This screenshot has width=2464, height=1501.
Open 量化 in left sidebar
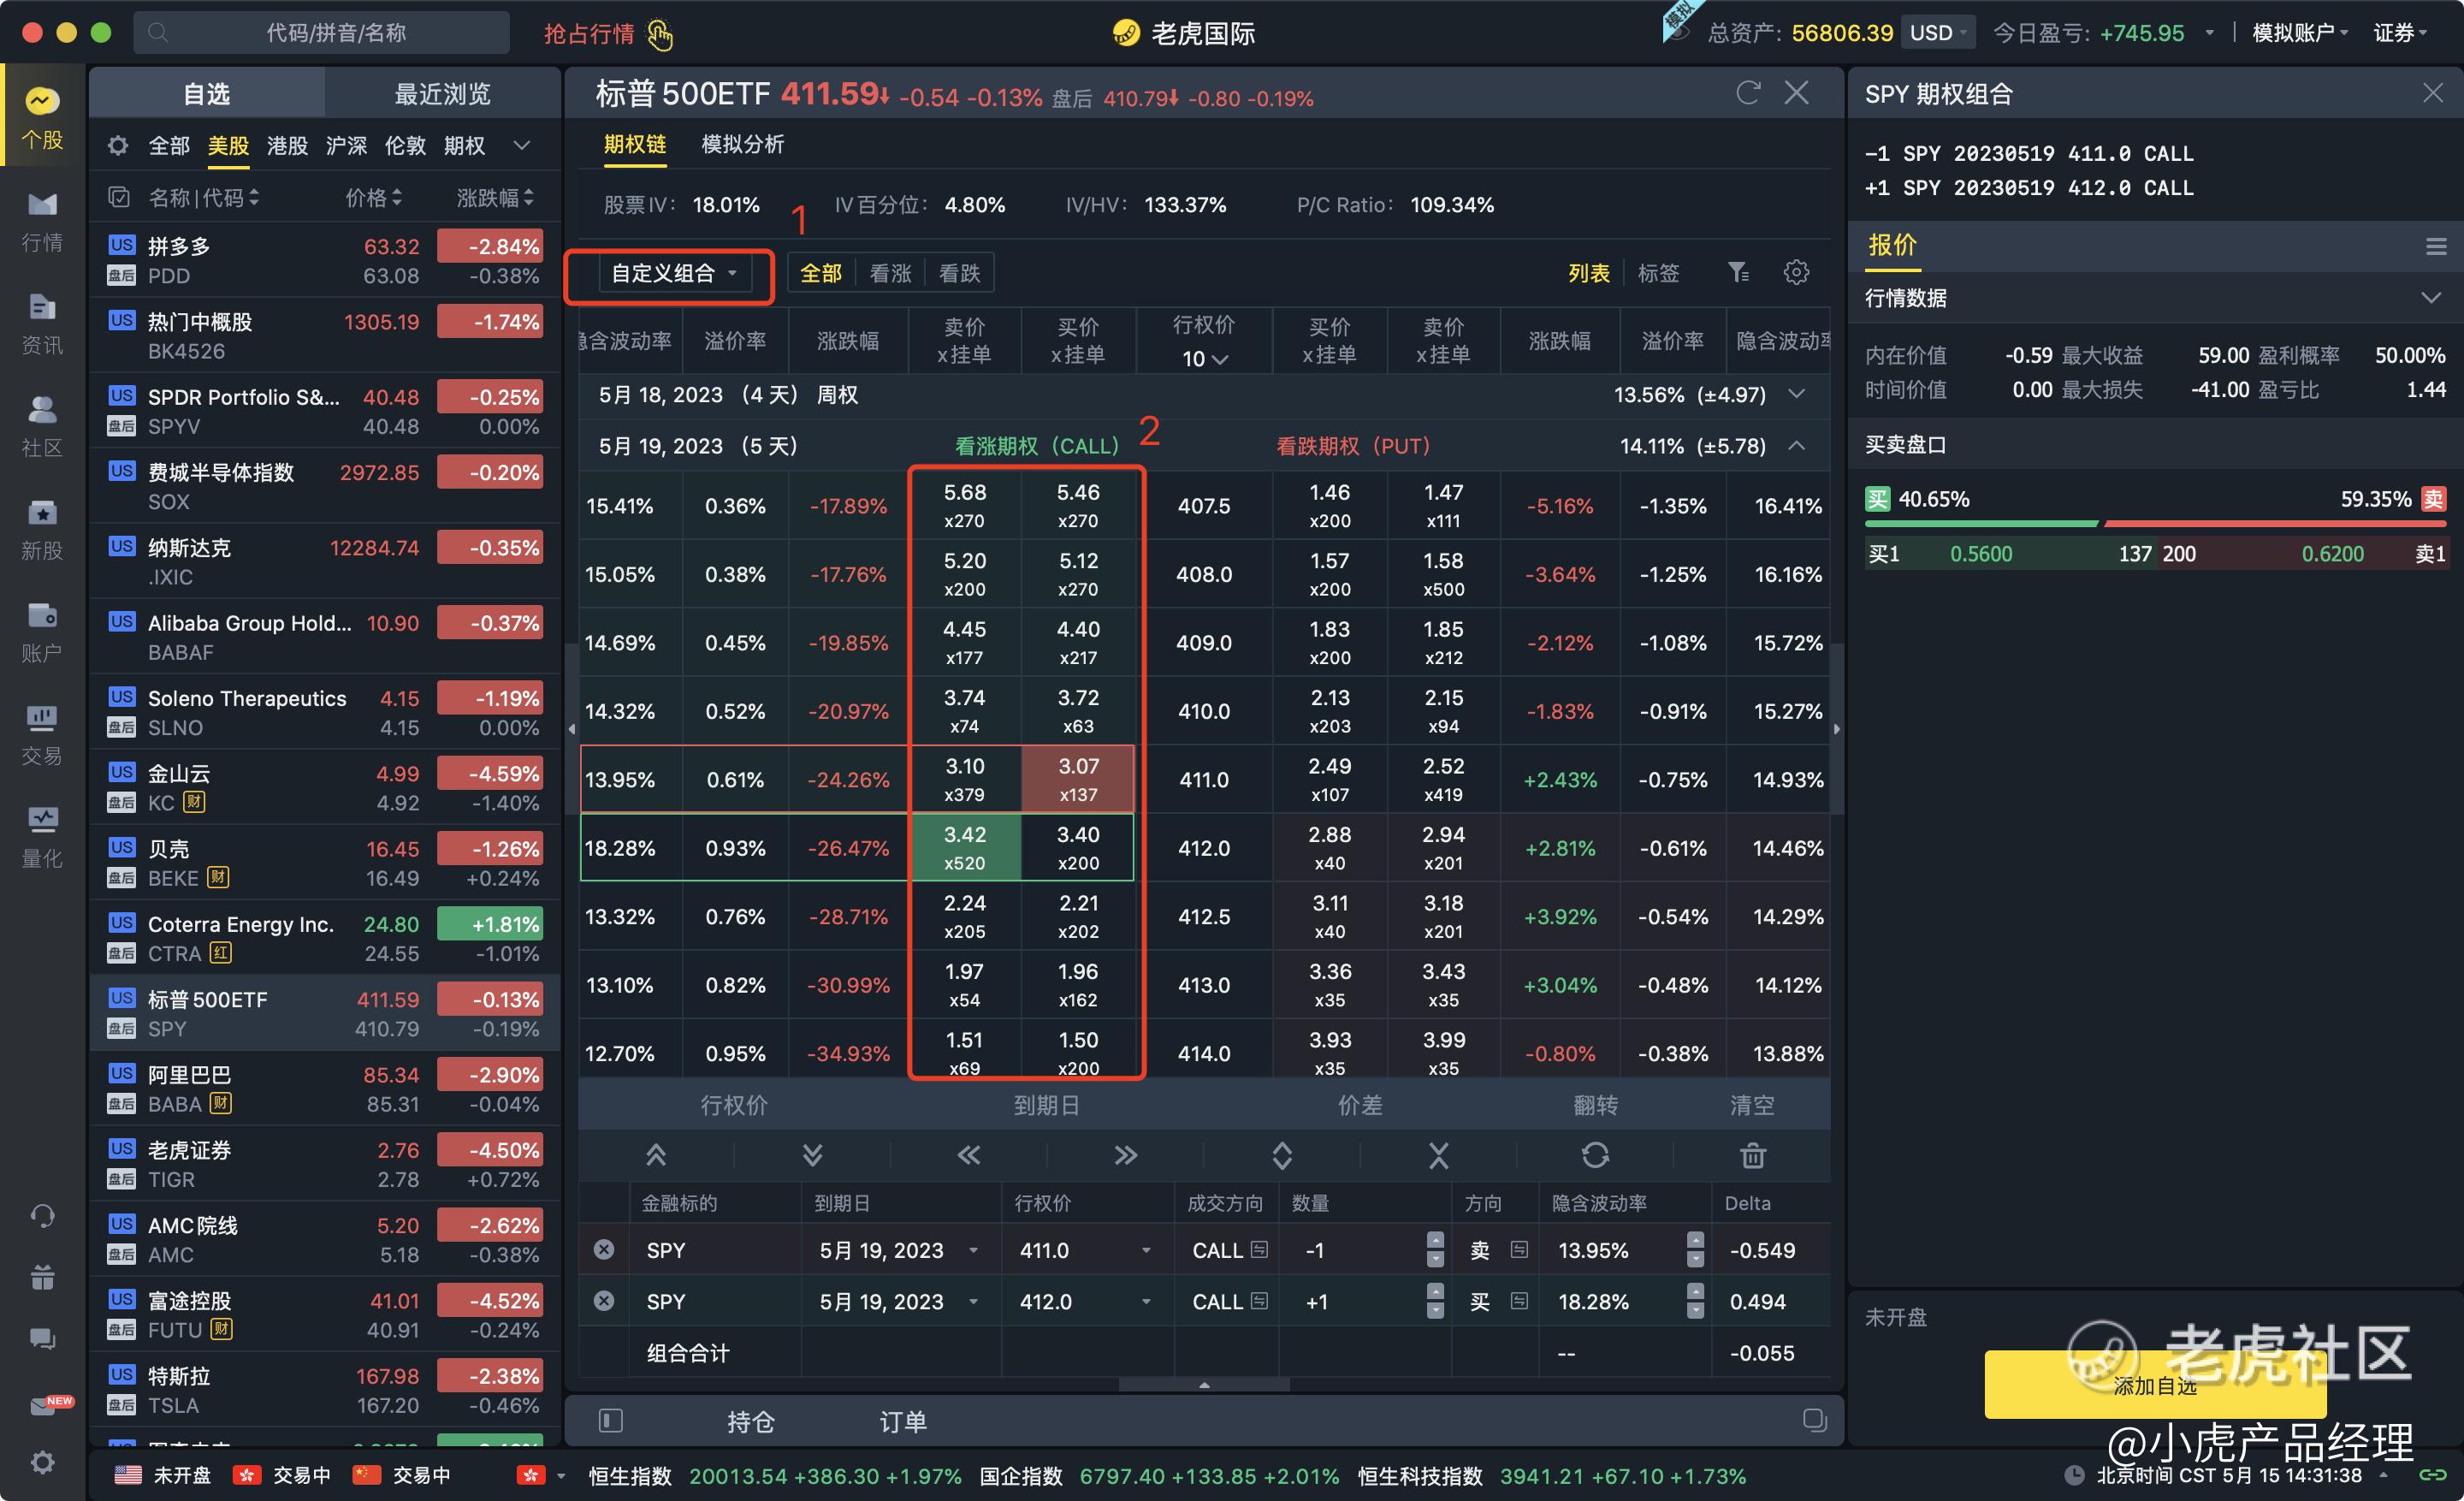point(41,837)
